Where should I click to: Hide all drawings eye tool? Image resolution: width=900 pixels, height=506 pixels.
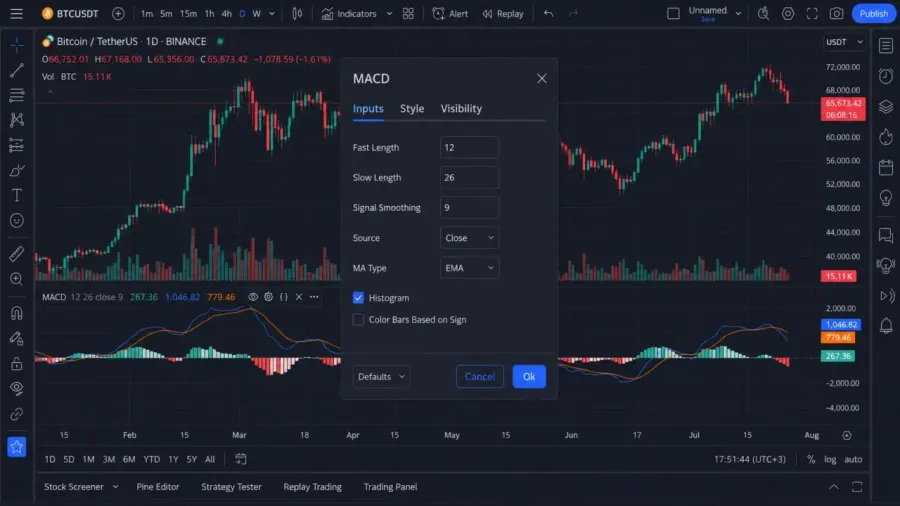pyautogui.click(x=17, y=388)
